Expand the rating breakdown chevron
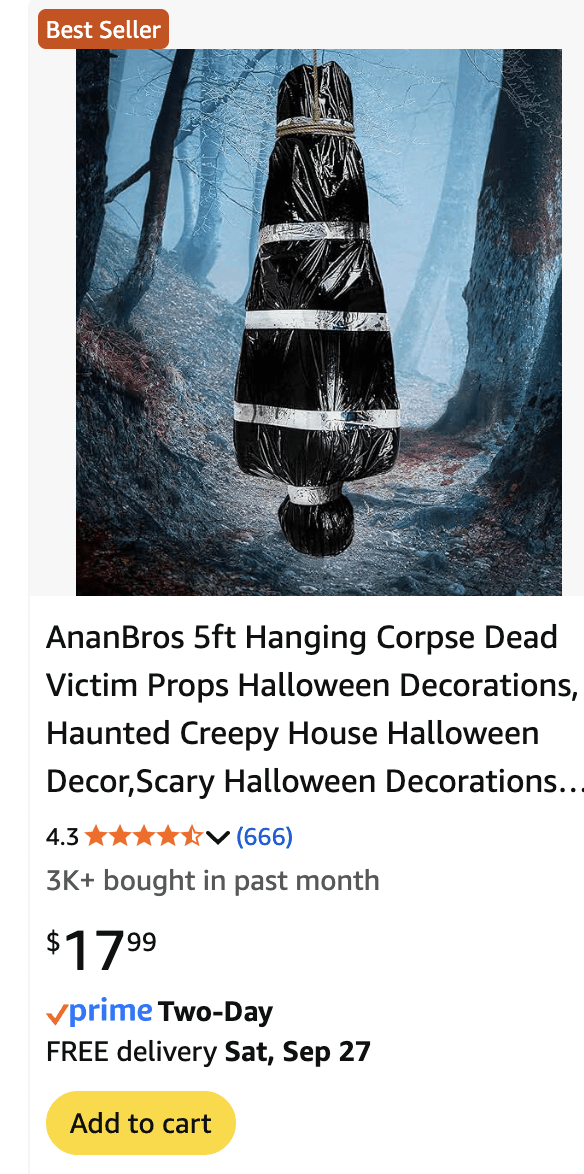 (x=217, y=837)
